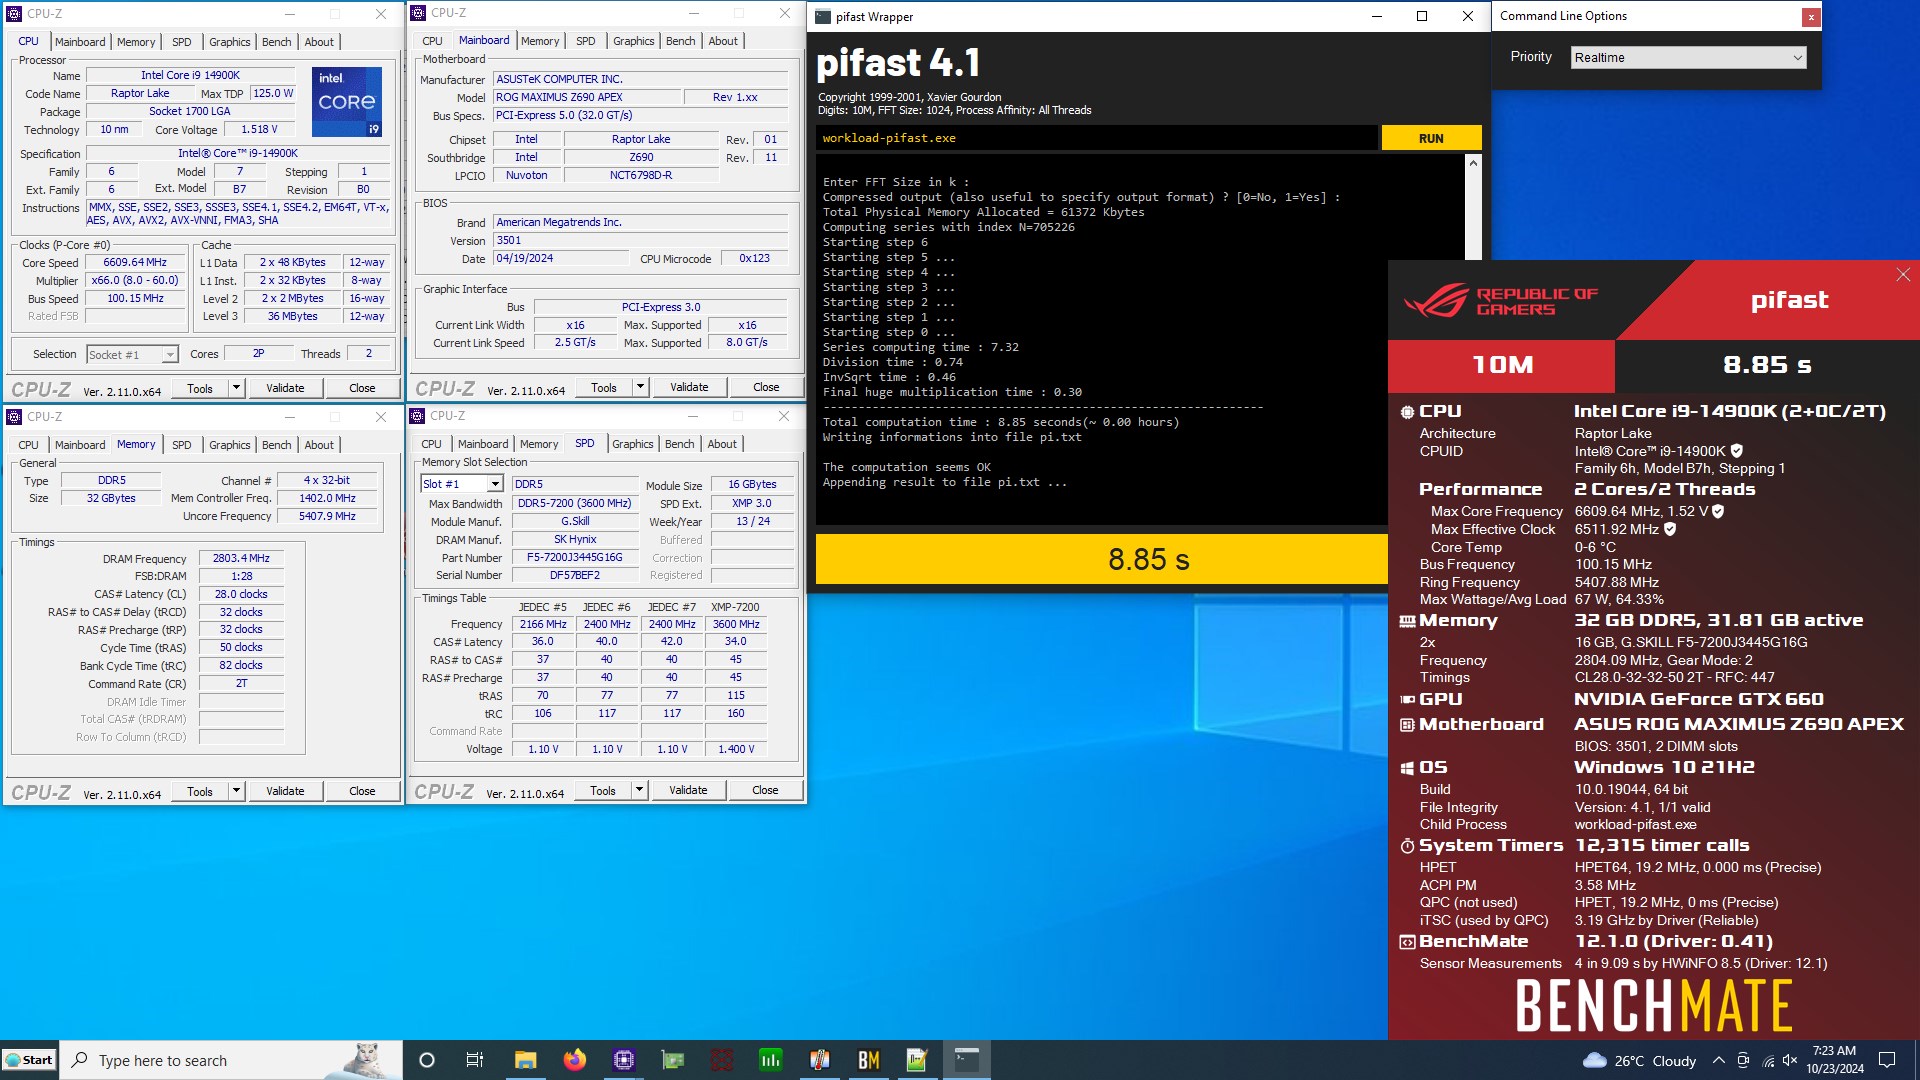Open the CPU-Z purple chip taskbar icon
This screenshot has width=1920, height=1080.
(x=624, y=1060)
